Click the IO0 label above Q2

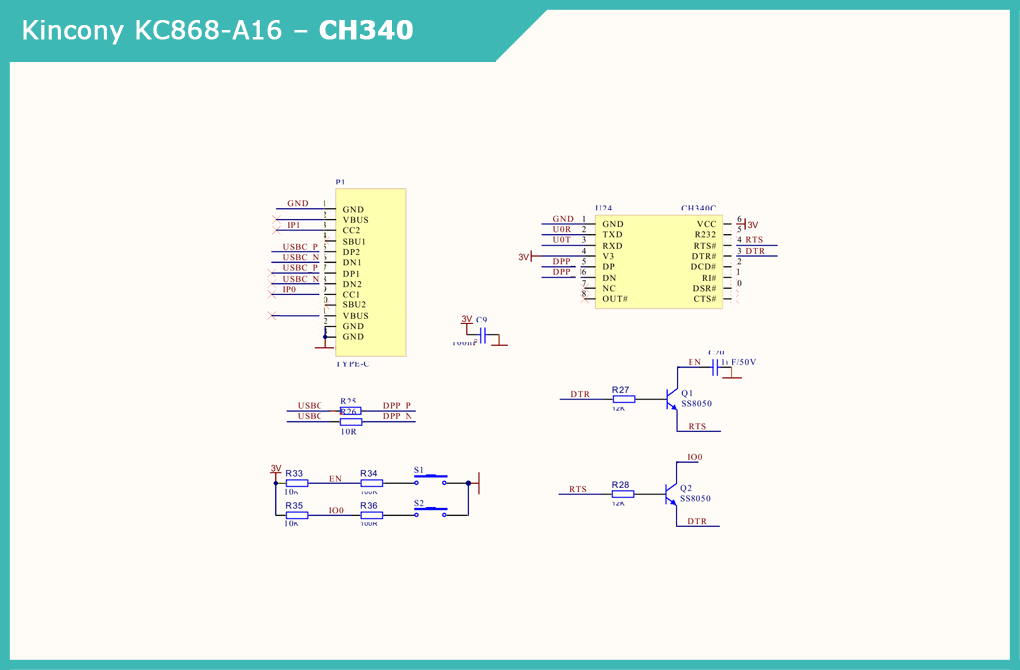point(695,457)
